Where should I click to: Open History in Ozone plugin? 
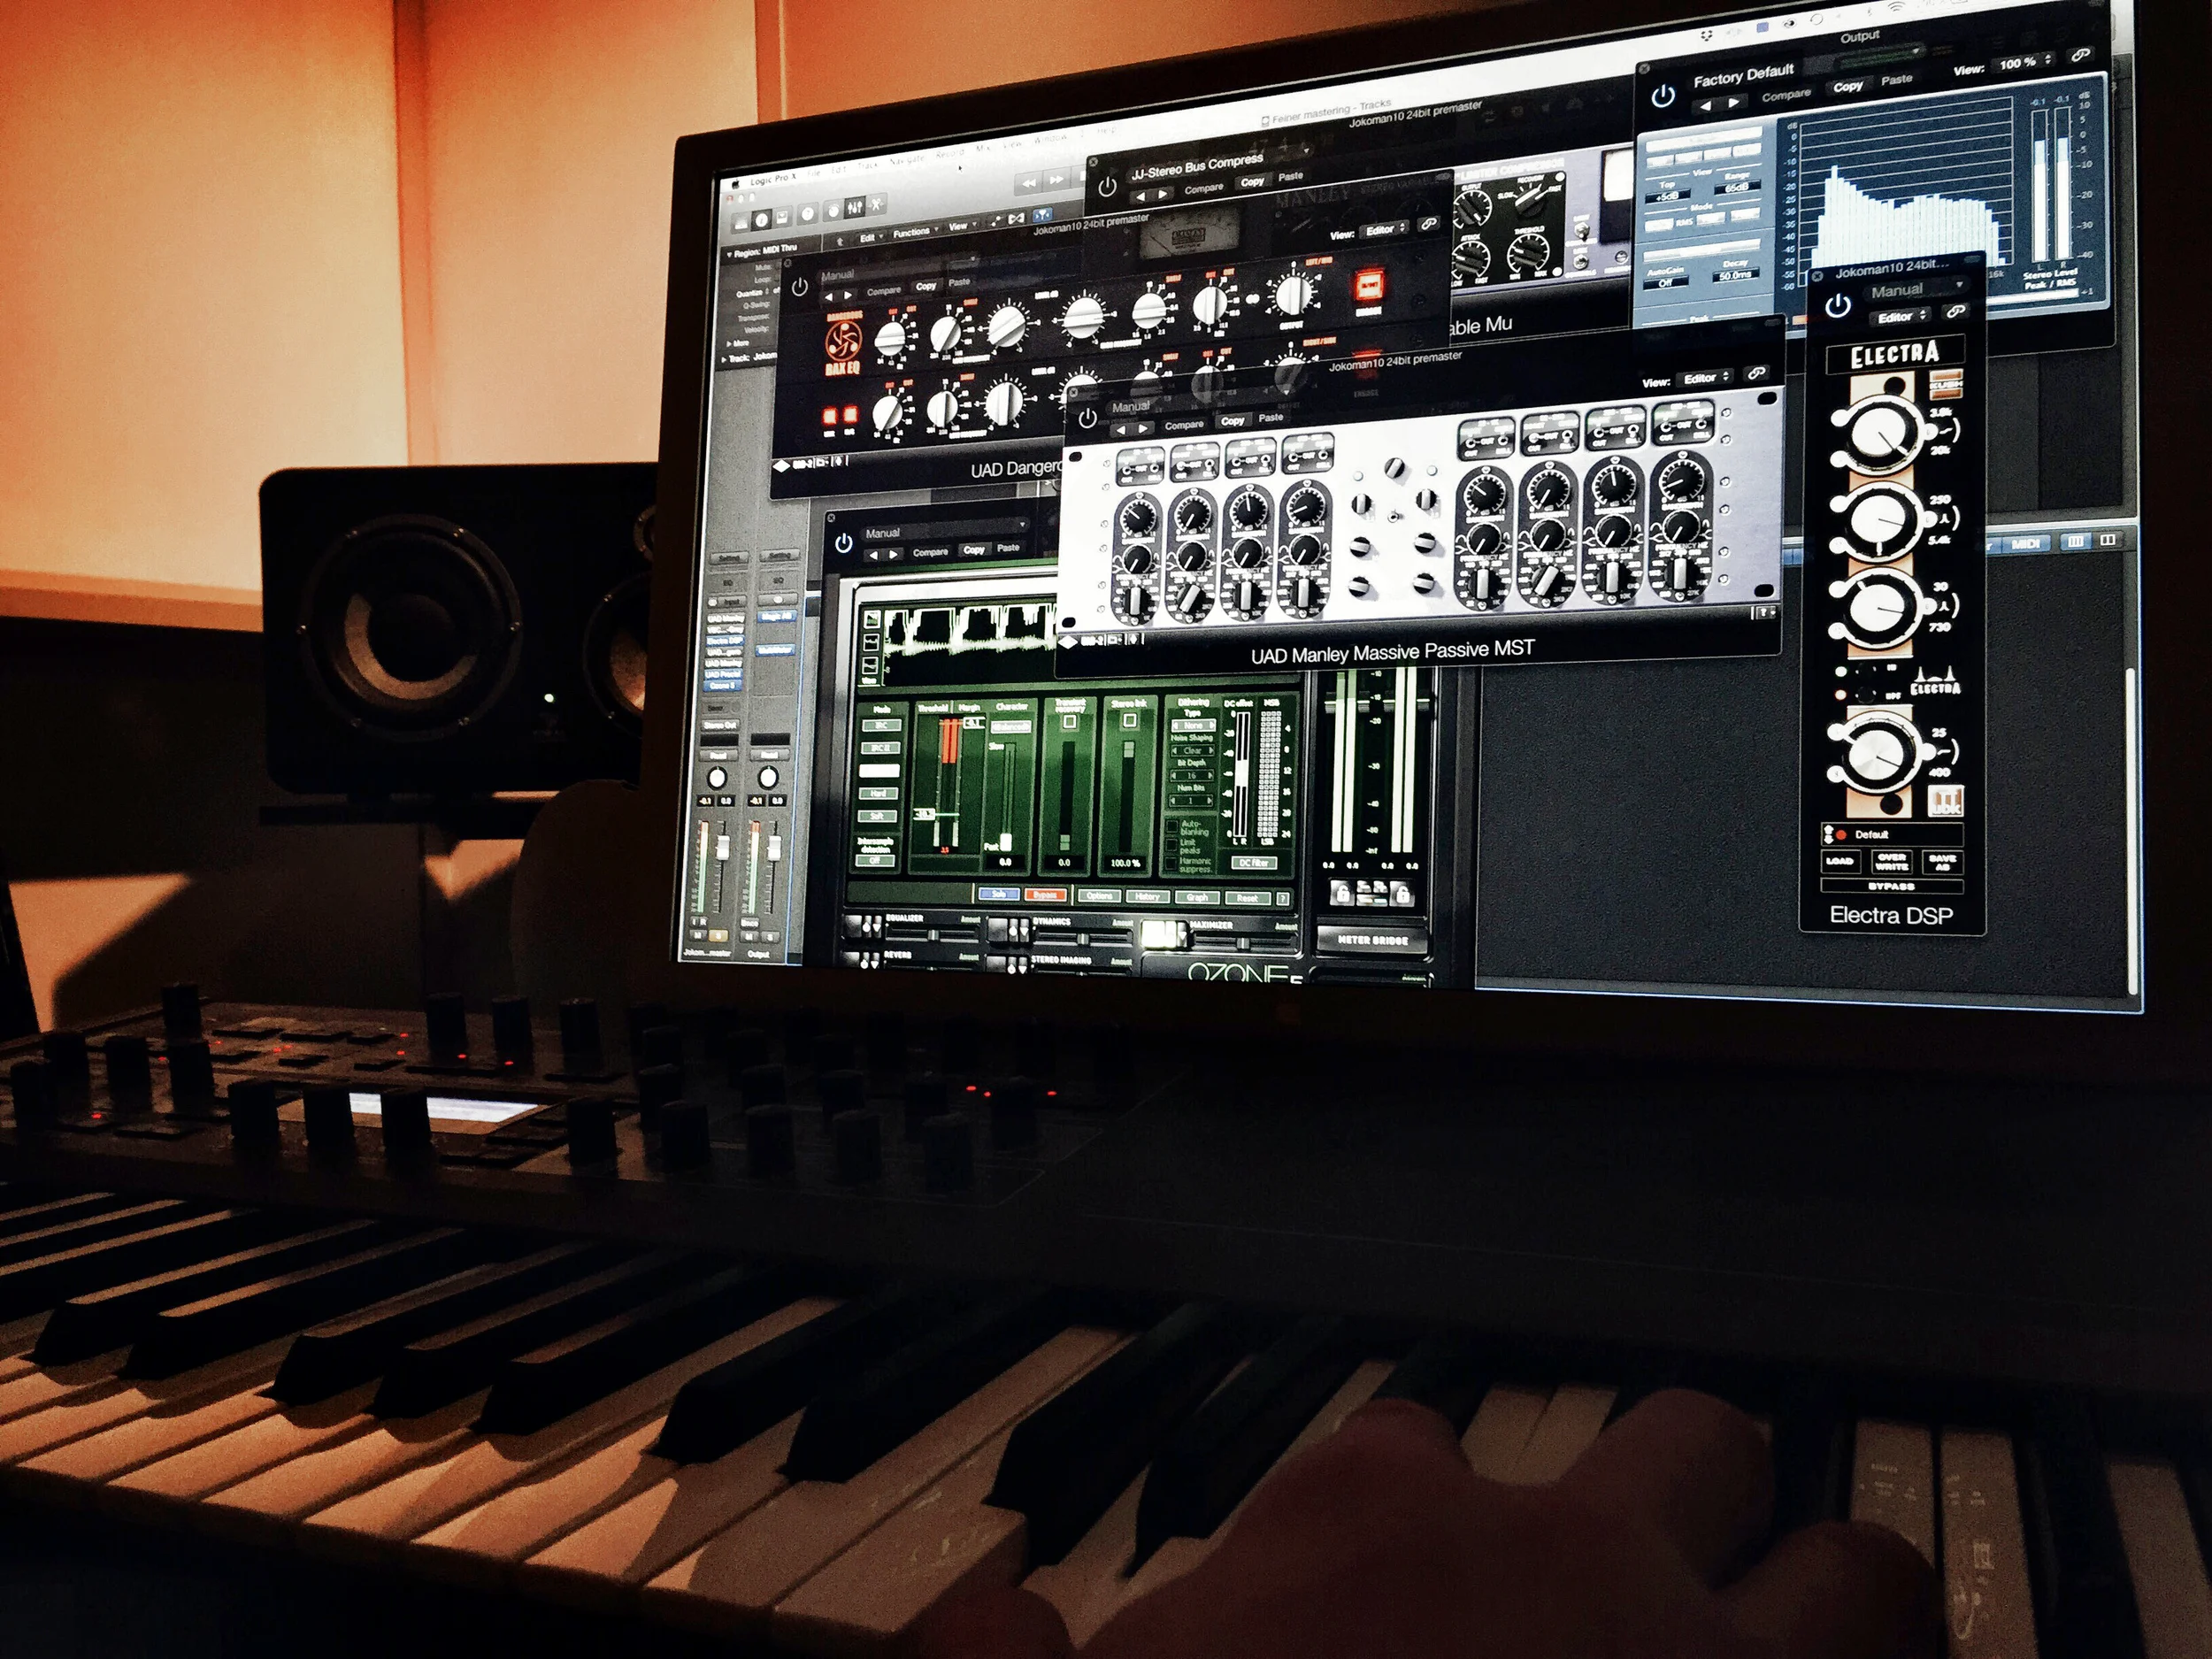tap(1147, 896)
